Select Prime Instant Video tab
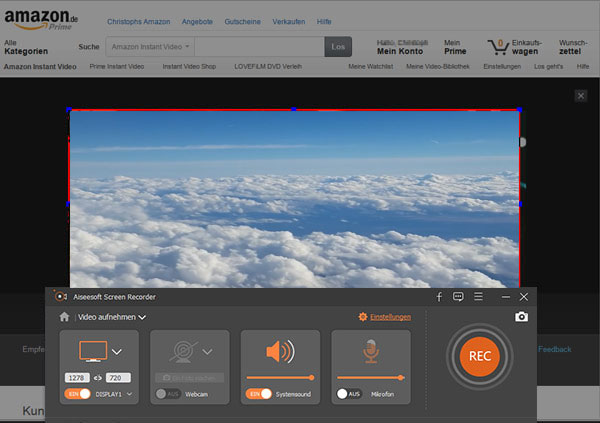This screenshot has height=423, width=600. [x=116, y=66]
